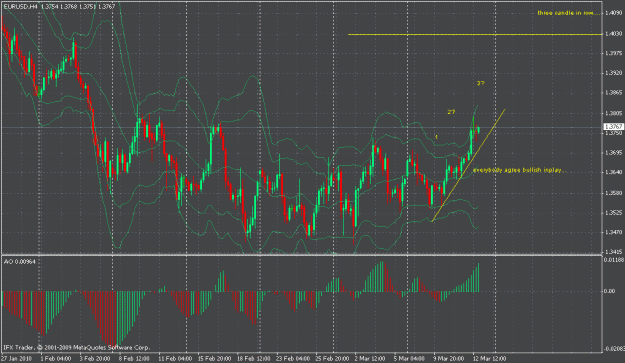Click the 3 Feb 20:00 time label
This screenshot has width=625, height=363.
click(95, 358)
